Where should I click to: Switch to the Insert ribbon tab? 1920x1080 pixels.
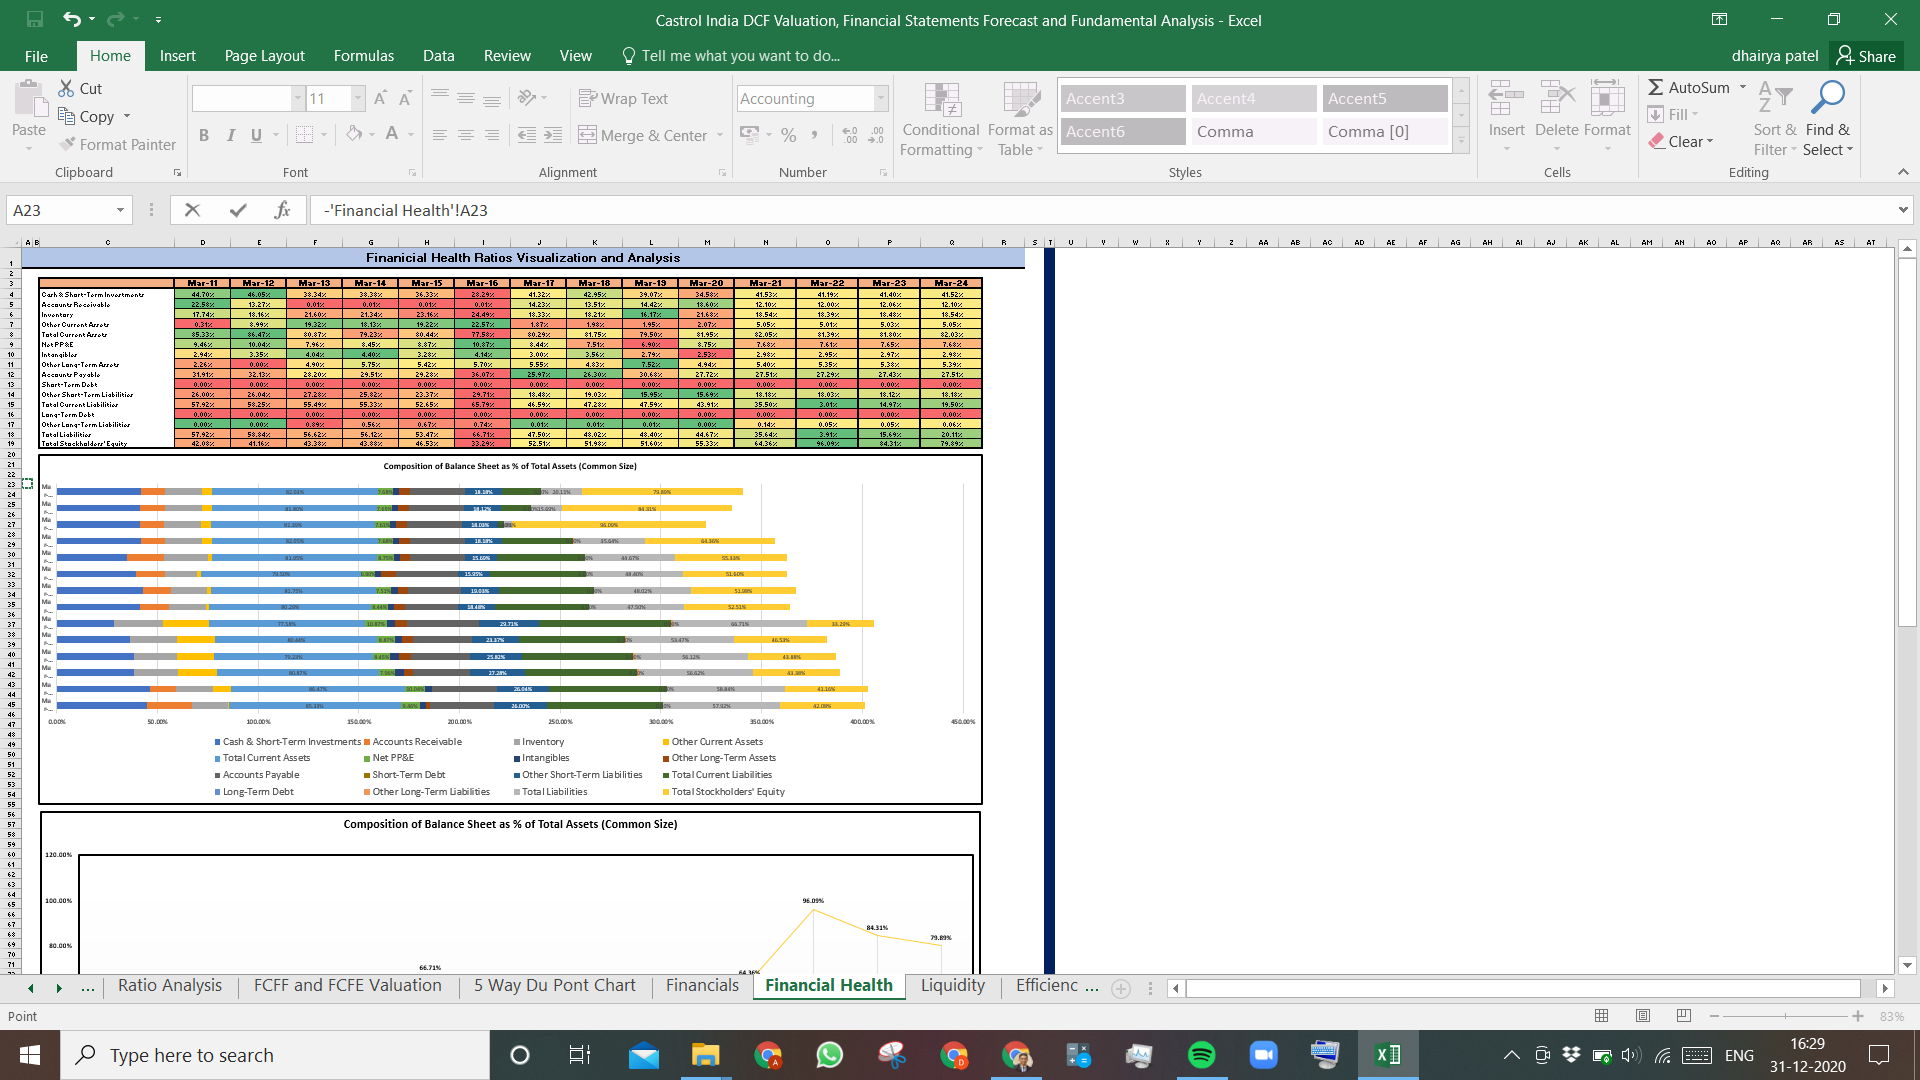pyautogui.click(x=177, y=56)
